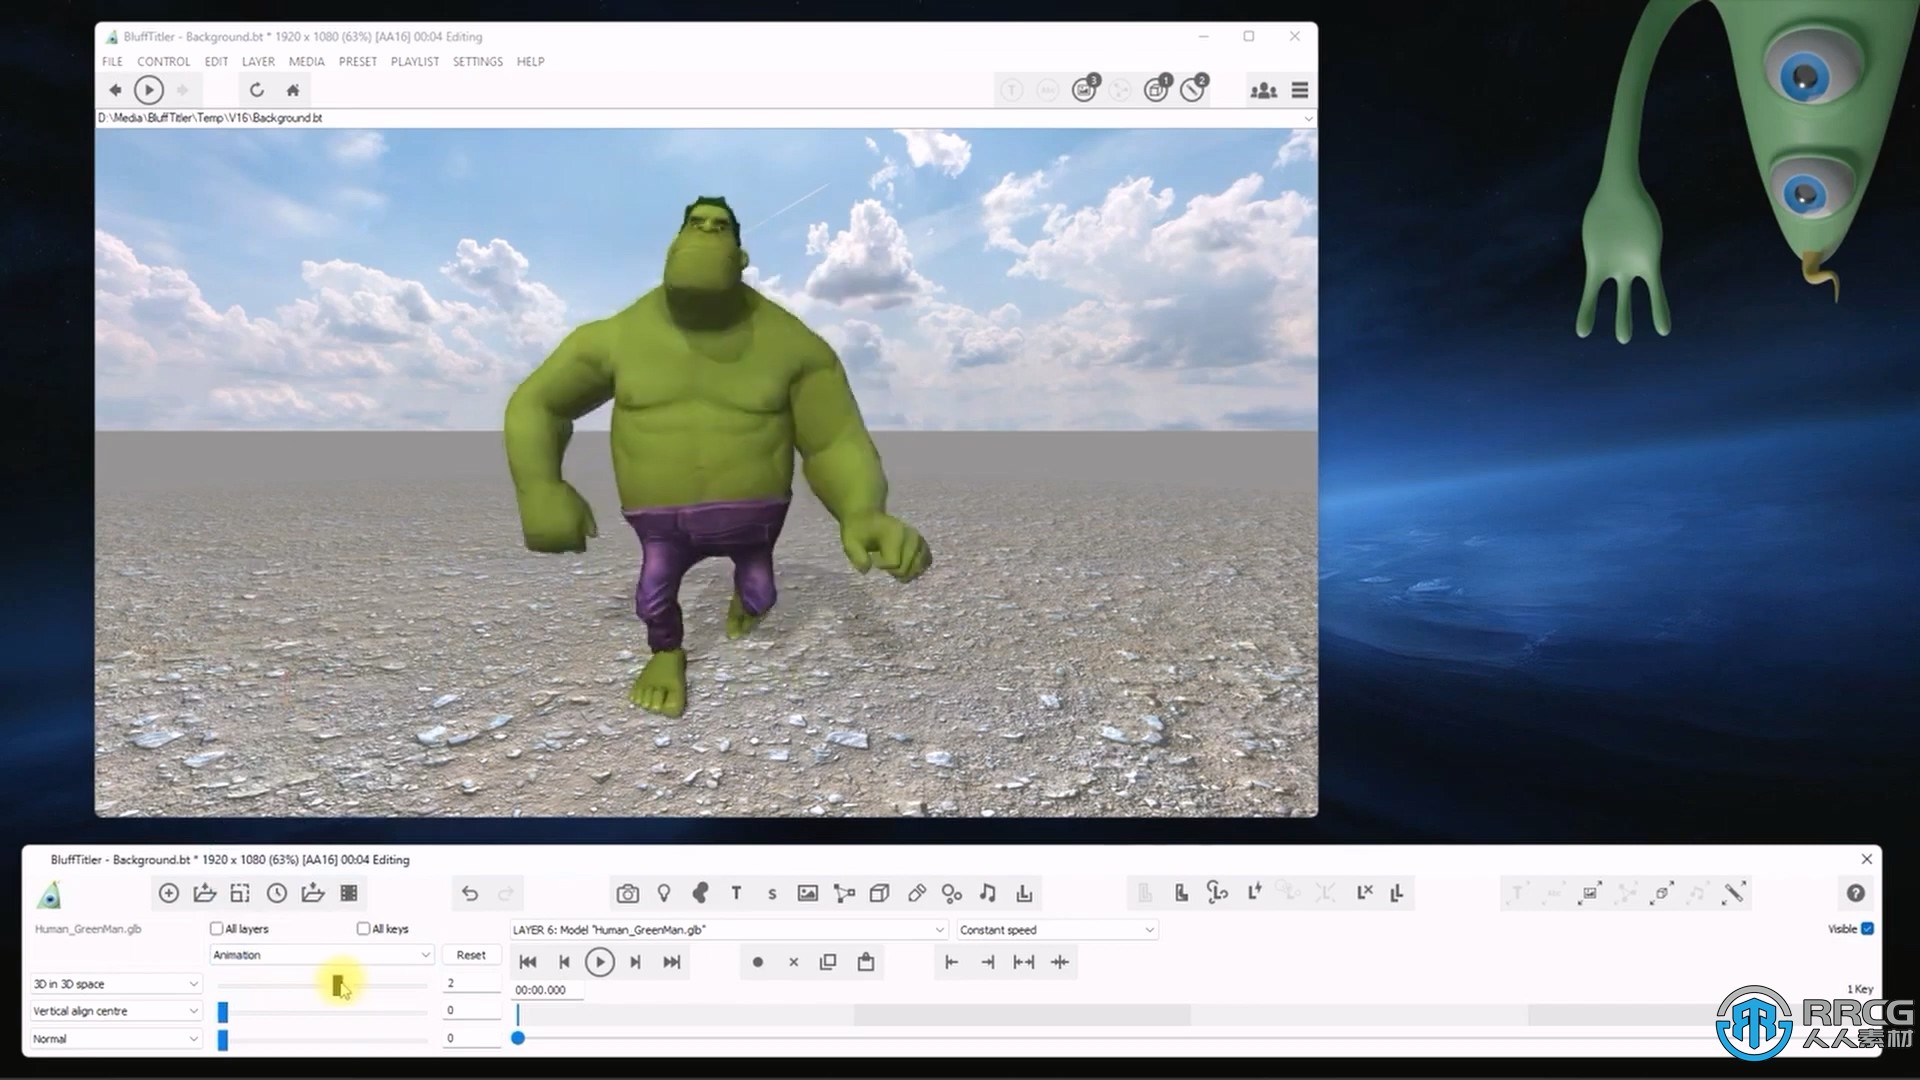Click the text tool icon in toolbar
Viewport: 1920px width, 1080px height.
(x=735, y=893)
